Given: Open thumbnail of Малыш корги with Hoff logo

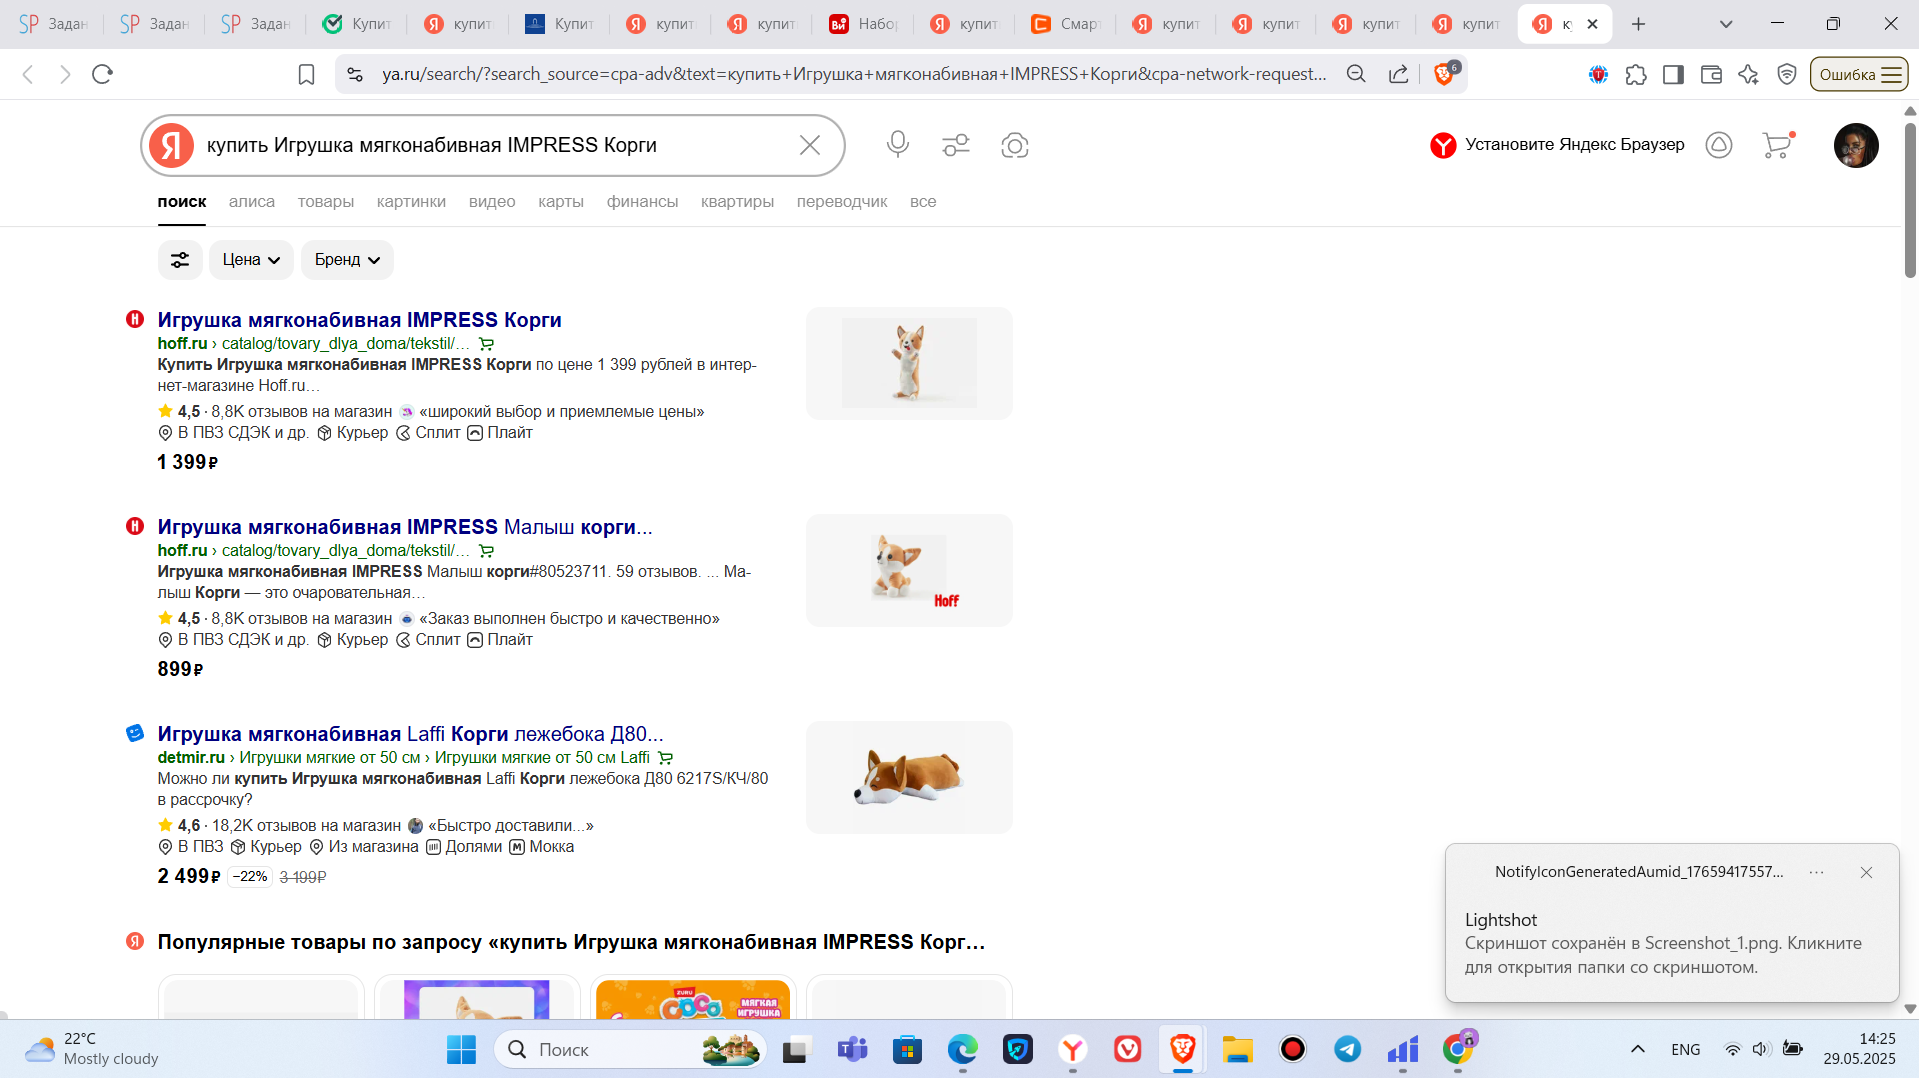Looking at the screenshot, I should (909, 570).
